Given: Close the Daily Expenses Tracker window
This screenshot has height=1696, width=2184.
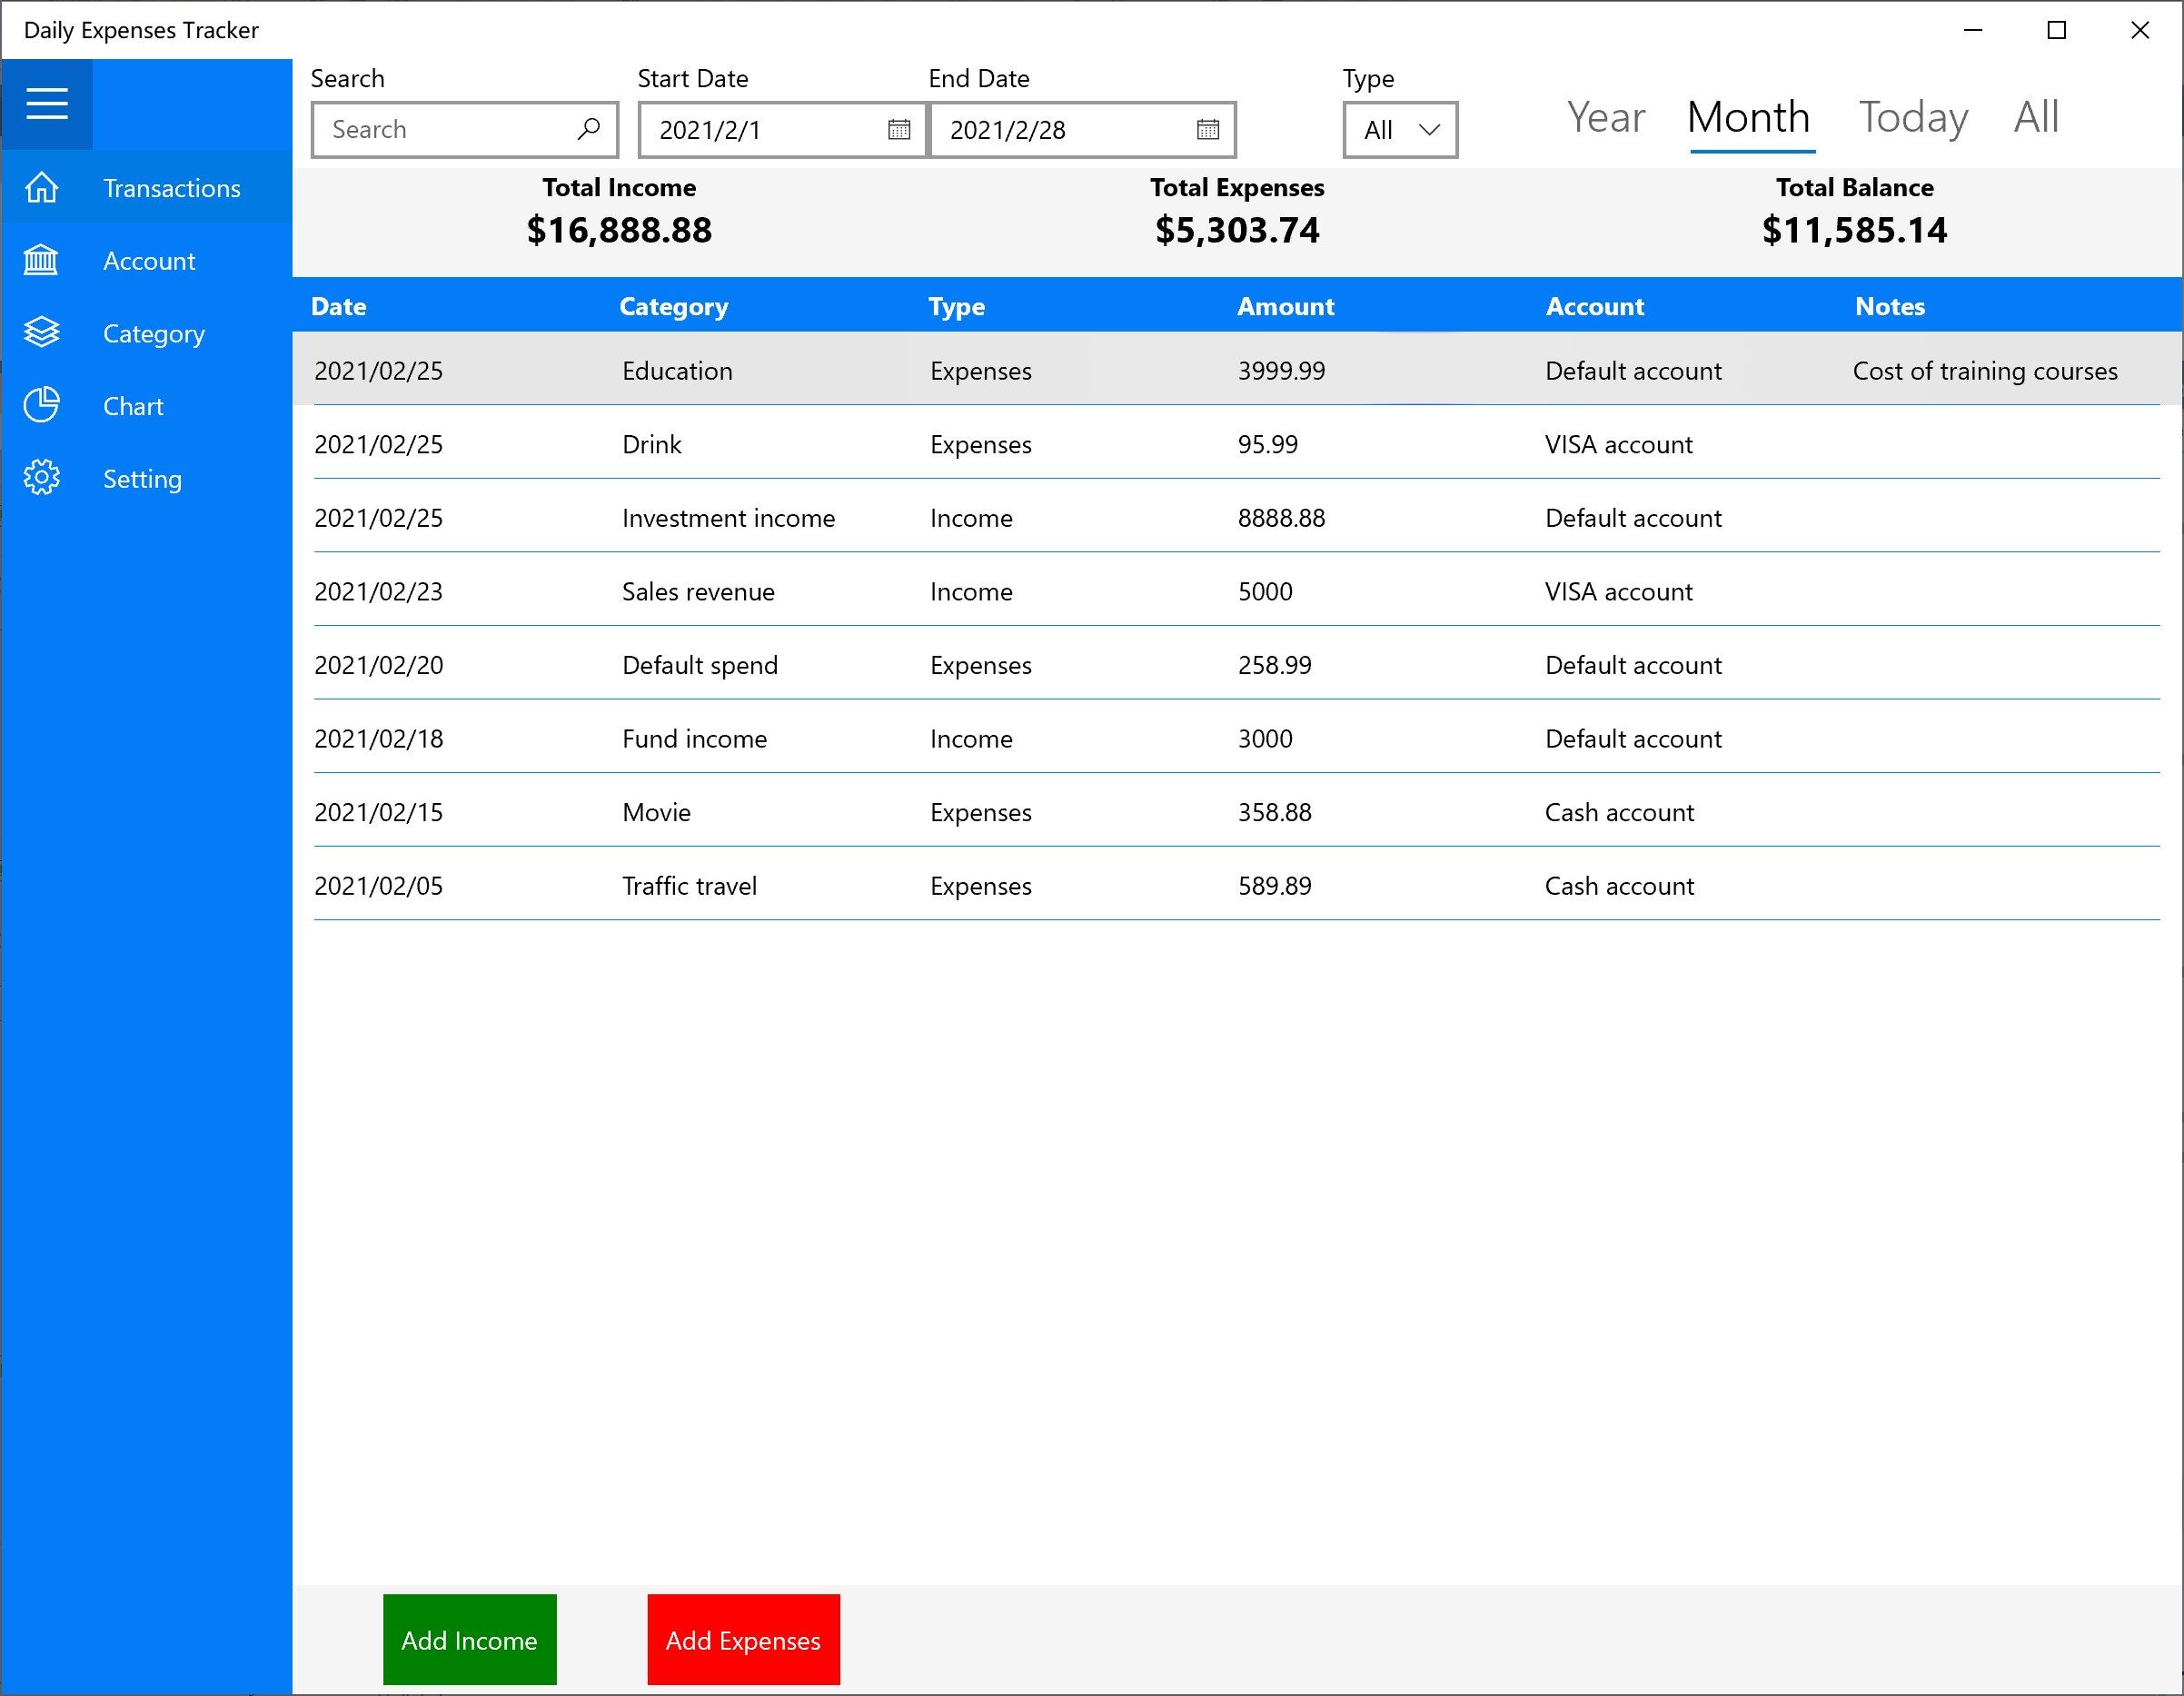Looking at the screenshot, I should [2140, 30].
